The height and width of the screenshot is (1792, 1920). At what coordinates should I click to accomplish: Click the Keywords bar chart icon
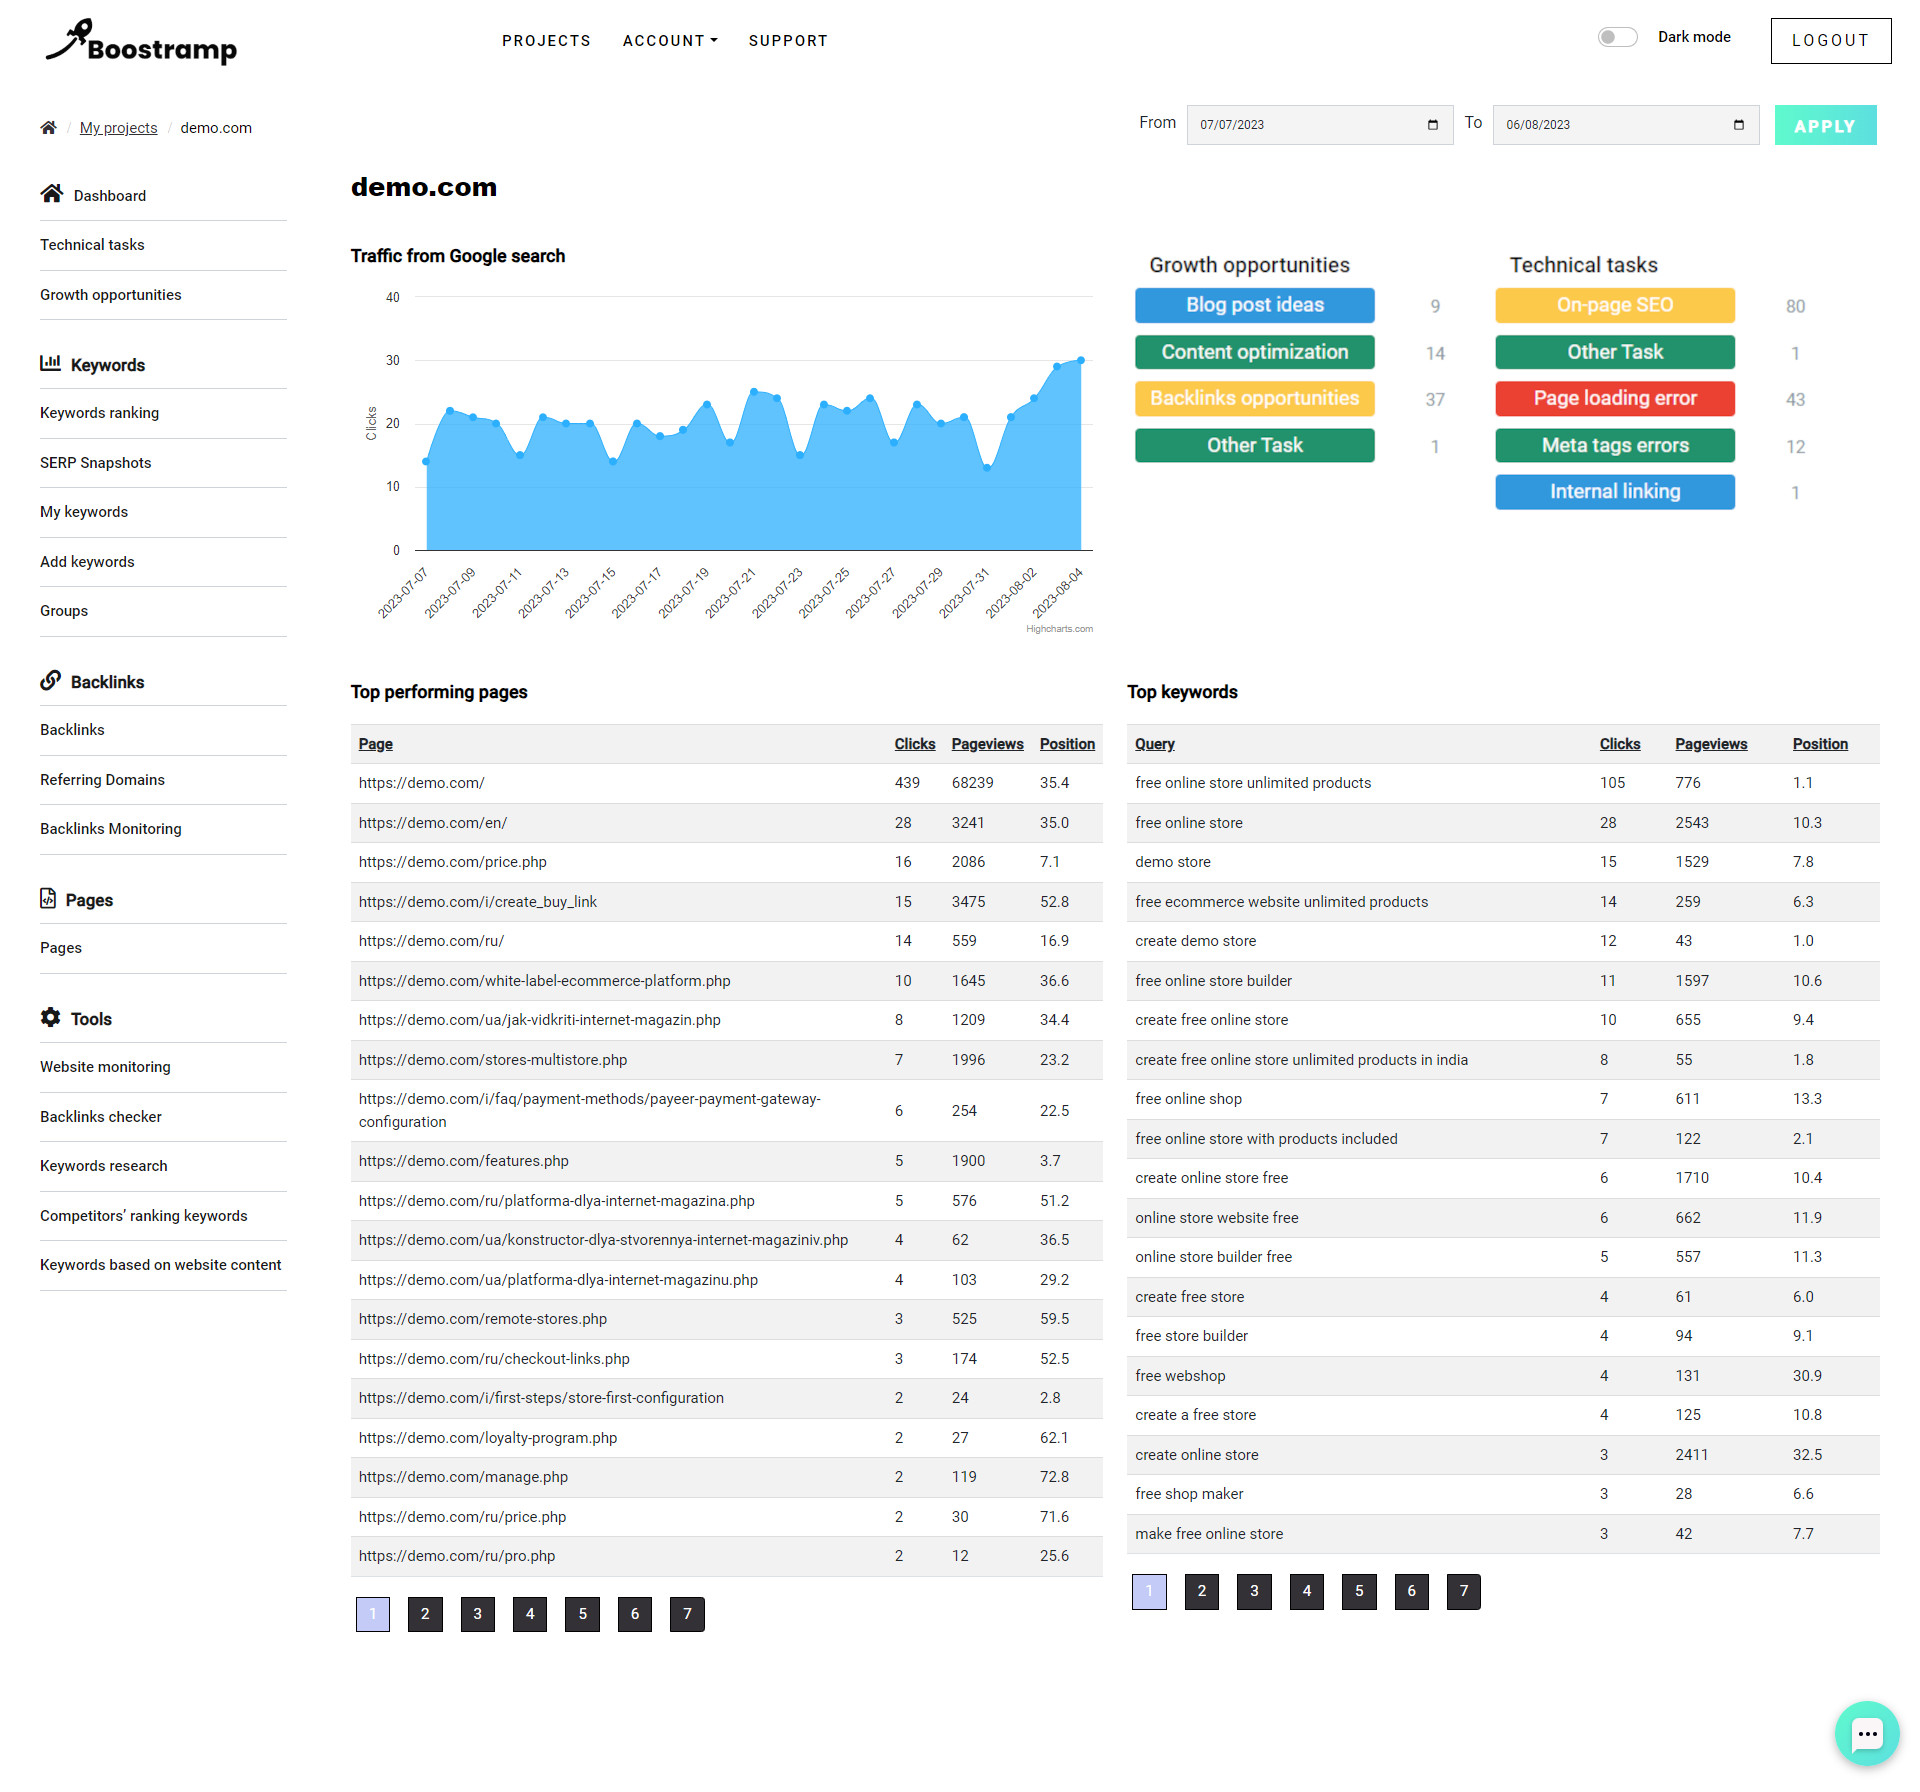(50, 364)
